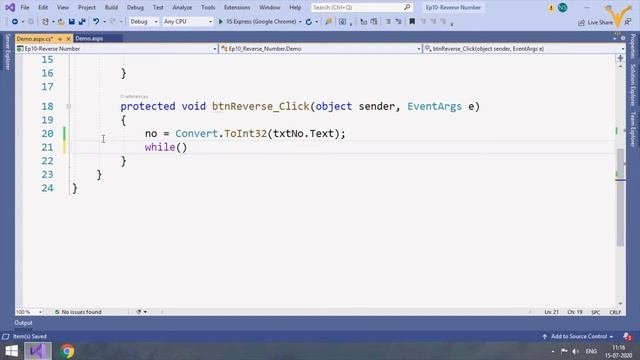Open the View menu
This screenshot has height=360, width=640.
coord(62,7)
